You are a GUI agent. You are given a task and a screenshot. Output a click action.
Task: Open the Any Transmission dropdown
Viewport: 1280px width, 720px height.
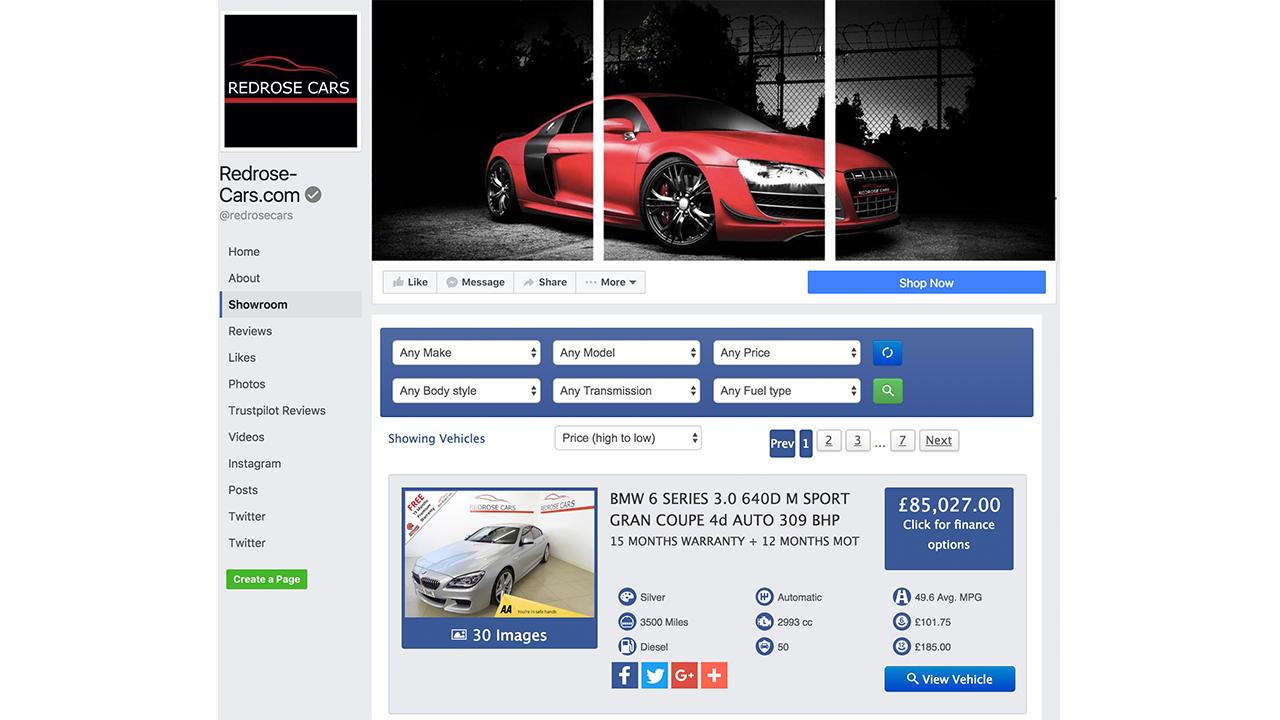click(x=626, y=391)
